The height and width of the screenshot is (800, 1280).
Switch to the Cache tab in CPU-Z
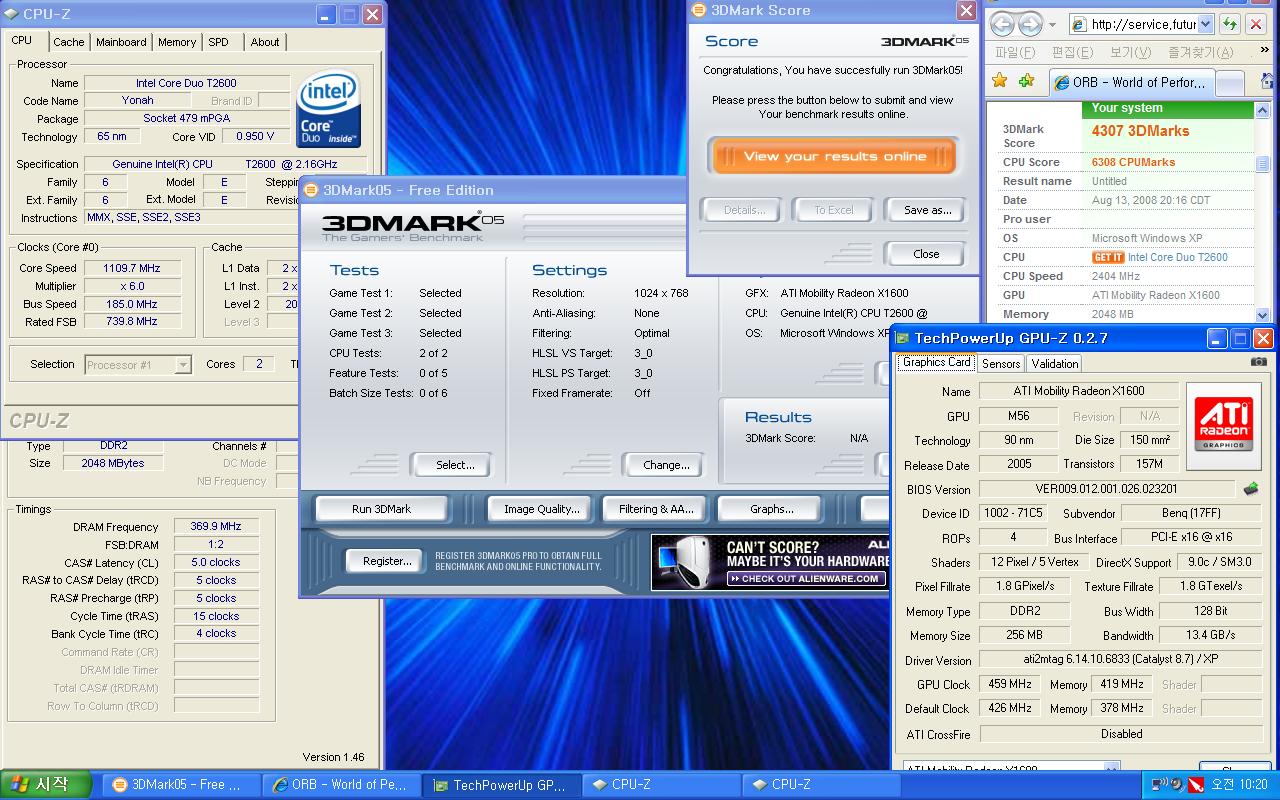point(69,42)
